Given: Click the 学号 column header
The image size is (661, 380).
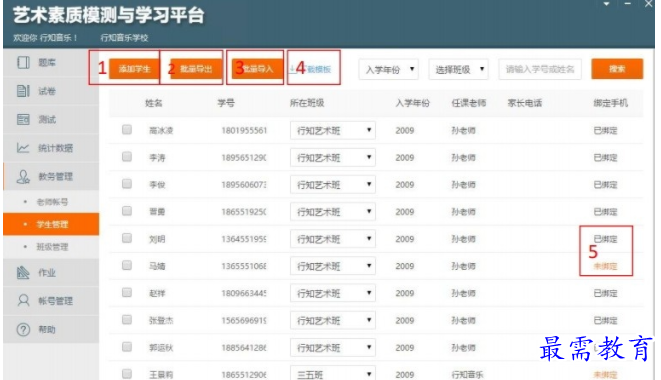Looking at the screenshot, I should (226, 103).
